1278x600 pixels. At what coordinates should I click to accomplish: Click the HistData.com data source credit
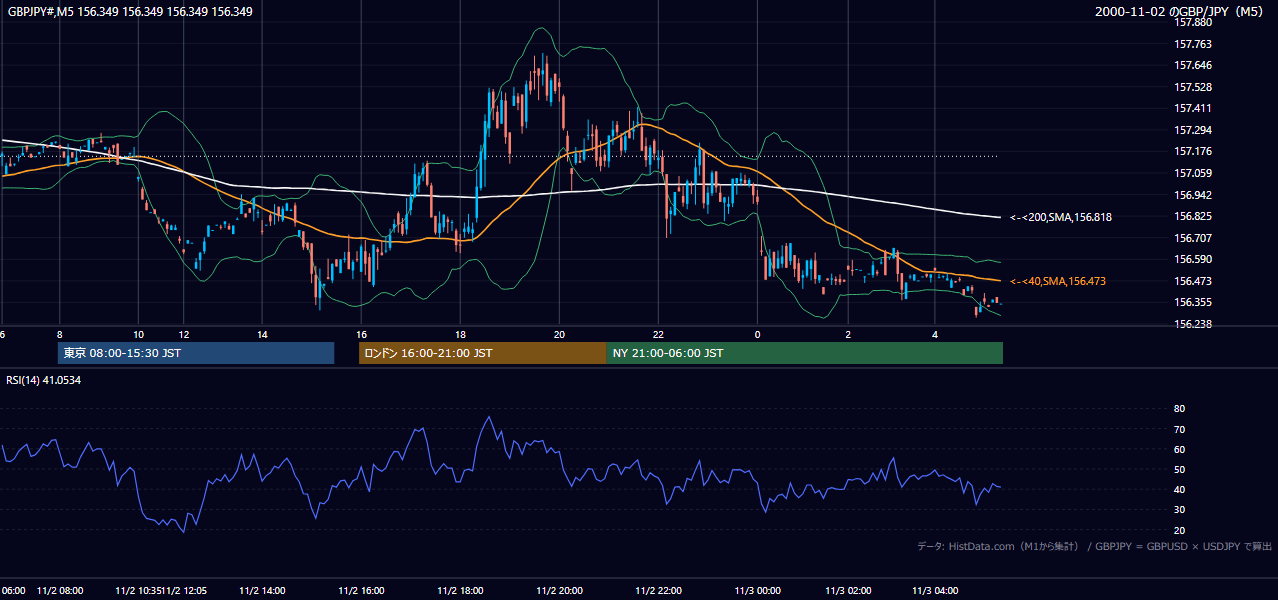click(x=1095, y=546)
